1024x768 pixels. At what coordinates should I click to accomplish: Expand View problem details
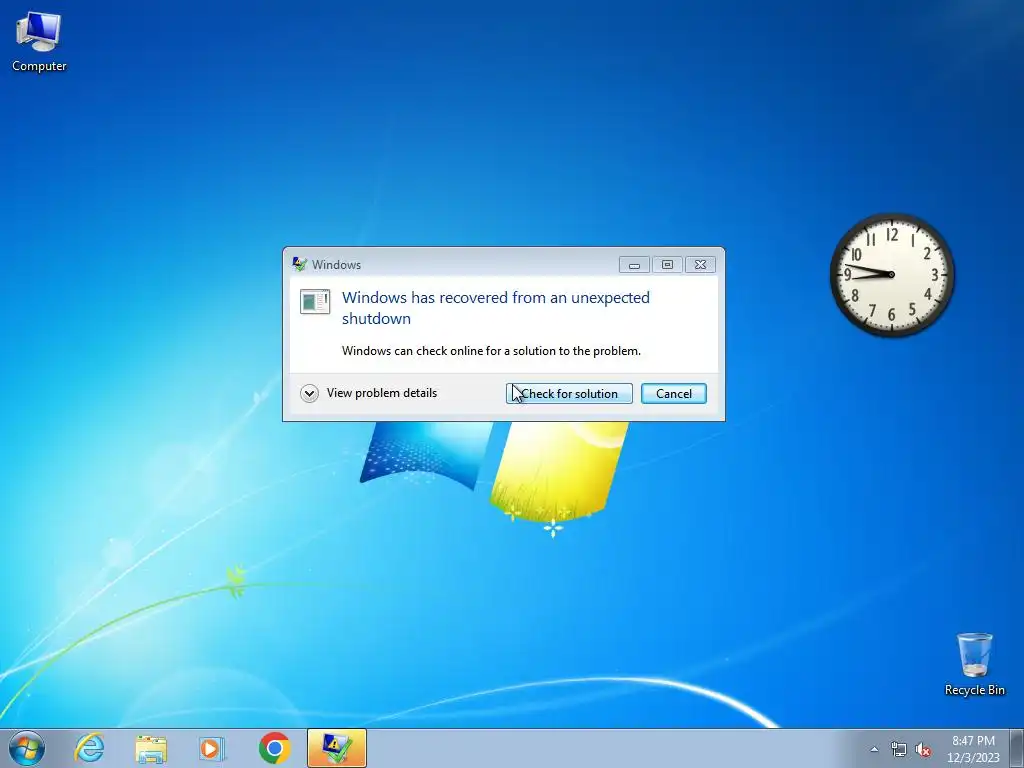[x=369, y=393]
